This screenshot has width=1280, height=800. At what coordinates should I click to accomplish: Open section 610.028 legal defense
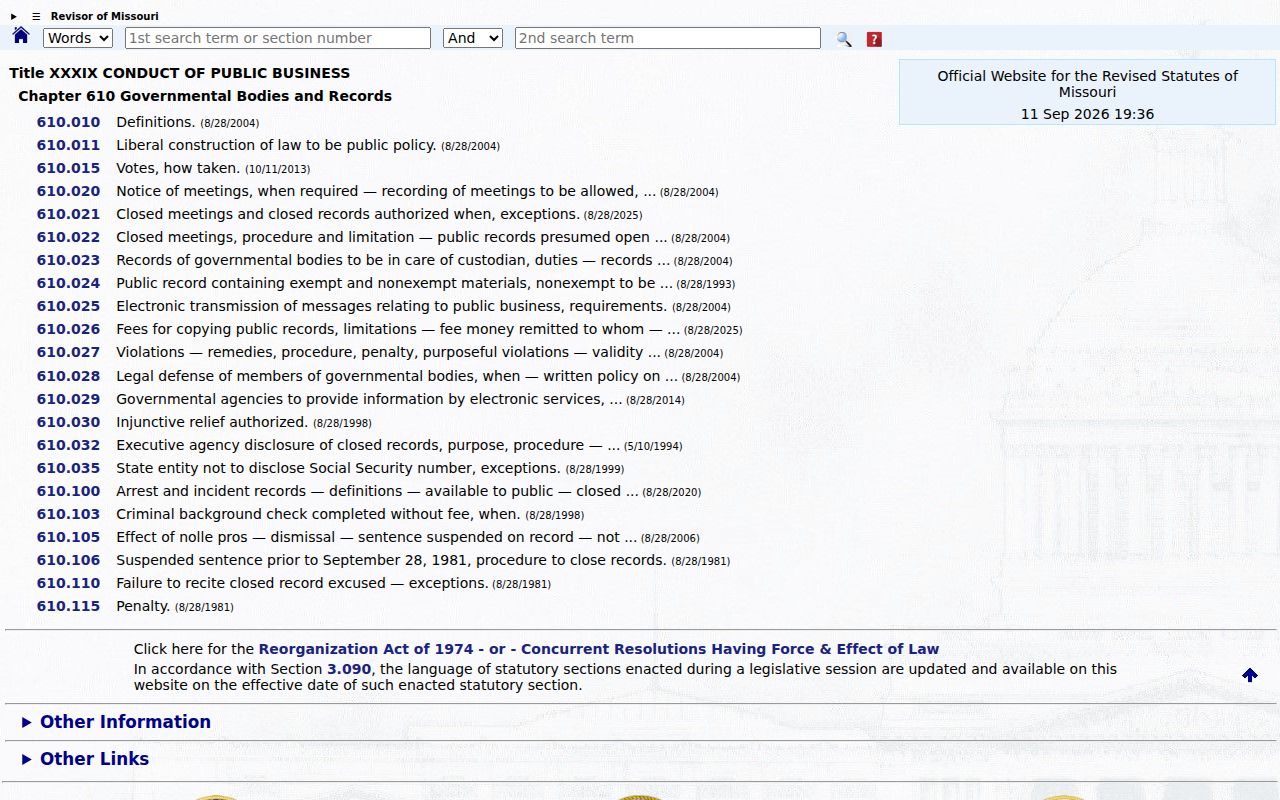coord(68,376)
